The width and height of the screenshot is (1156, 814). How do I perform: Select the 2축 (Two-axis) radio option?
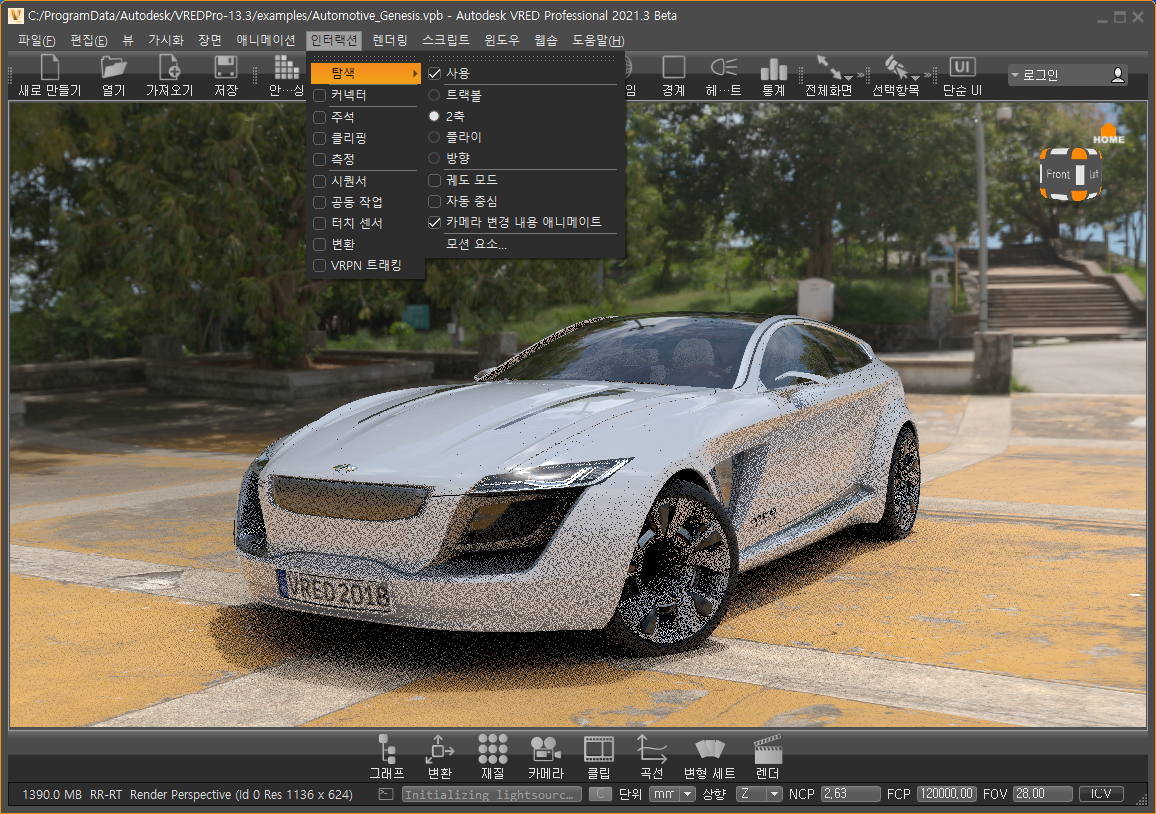(434, 116)
